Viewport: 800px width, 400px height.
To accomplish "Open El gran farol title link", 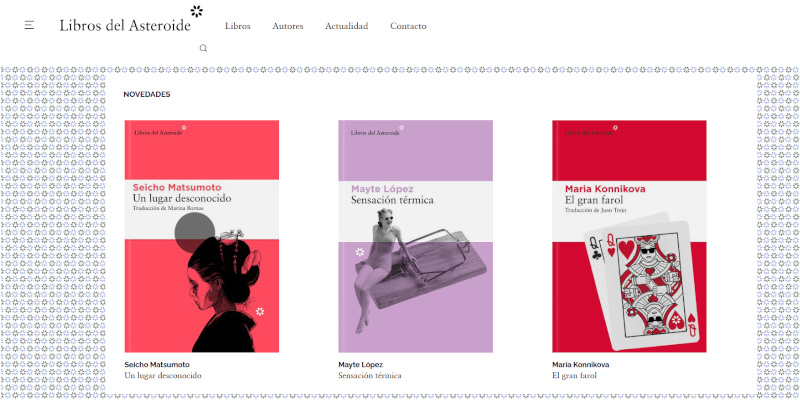I will (x=576, y=376).
